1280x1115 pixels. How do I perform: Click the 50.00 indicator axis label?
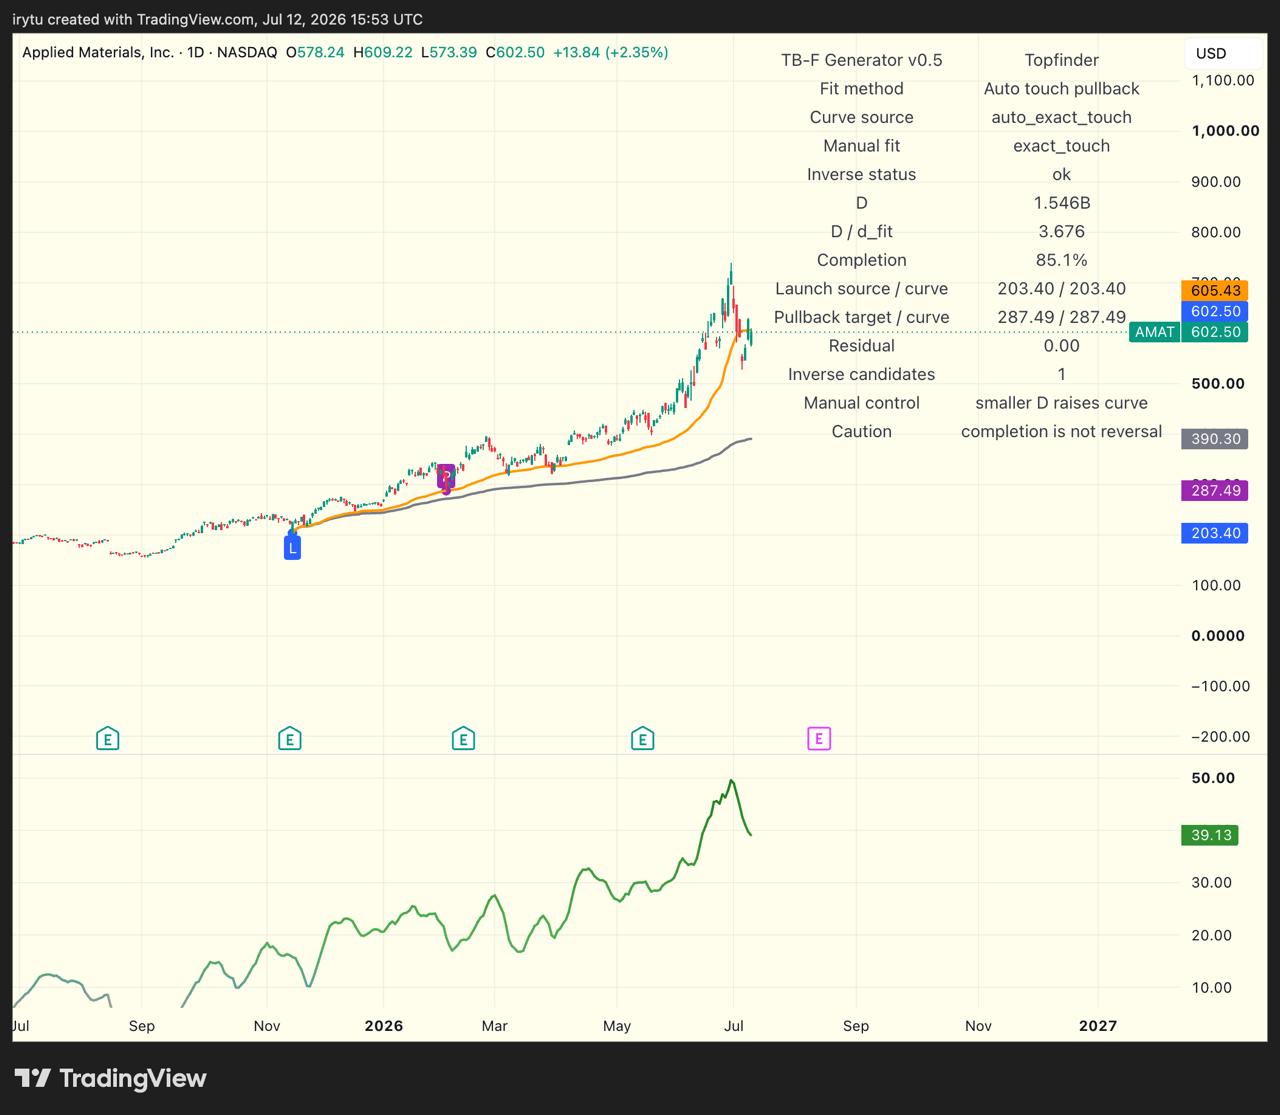pyautogui.click(x=1213, y=778)
